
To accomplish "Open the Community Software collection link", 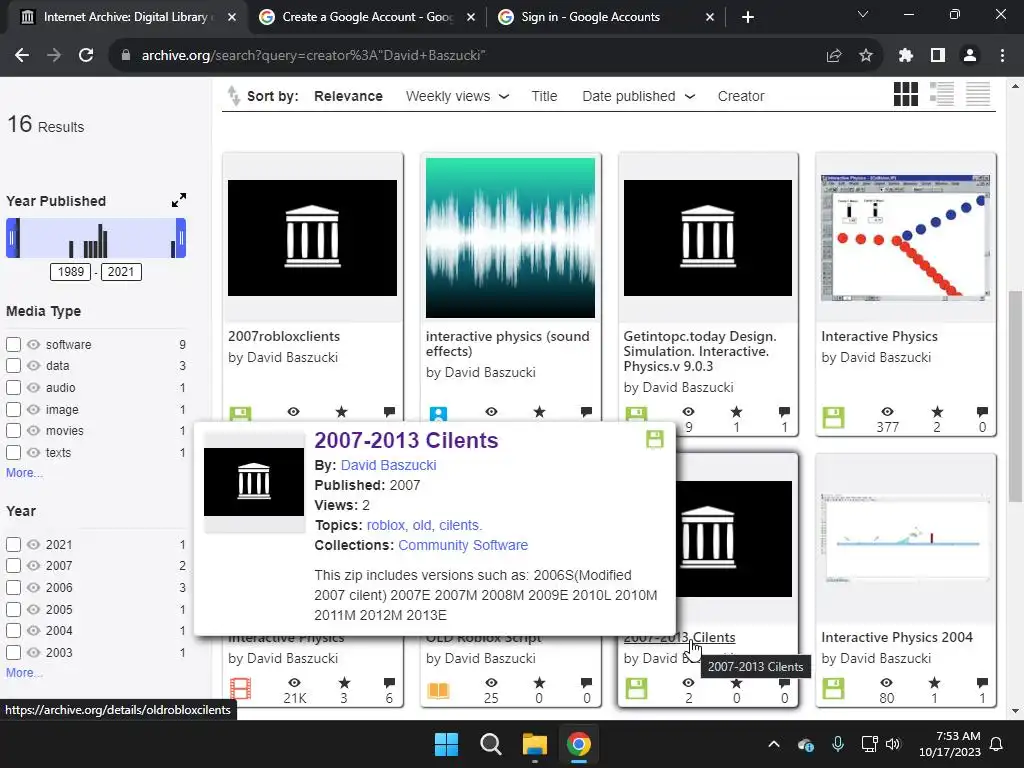I will click(x=463, y=545).
